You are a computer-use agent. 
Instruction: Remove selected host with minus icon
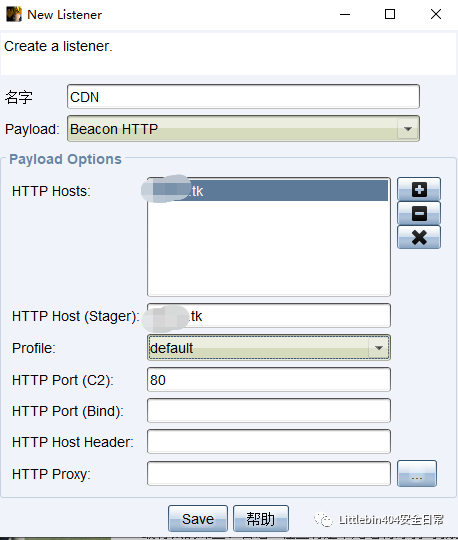pos(419,213)
